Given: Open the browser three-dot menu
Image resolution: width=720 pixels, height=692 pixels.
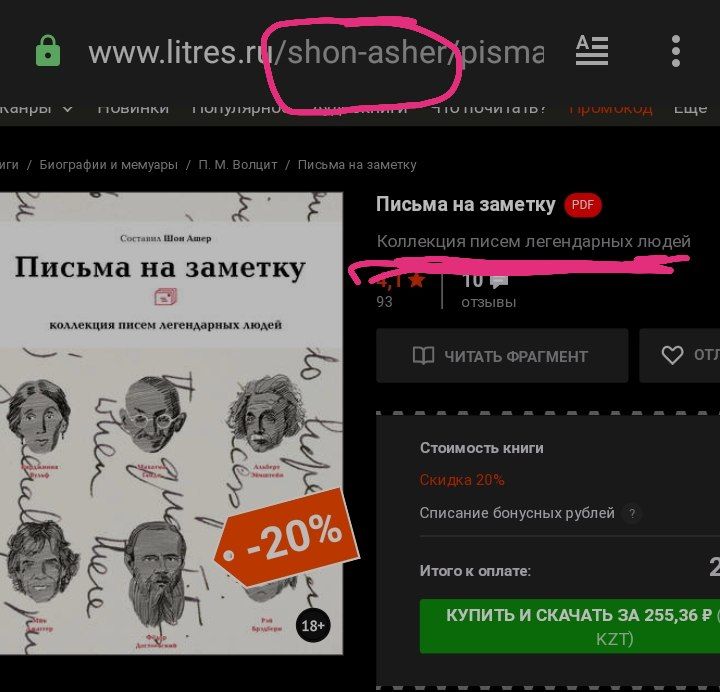Looking at the screenshot, I should (675, 51).
